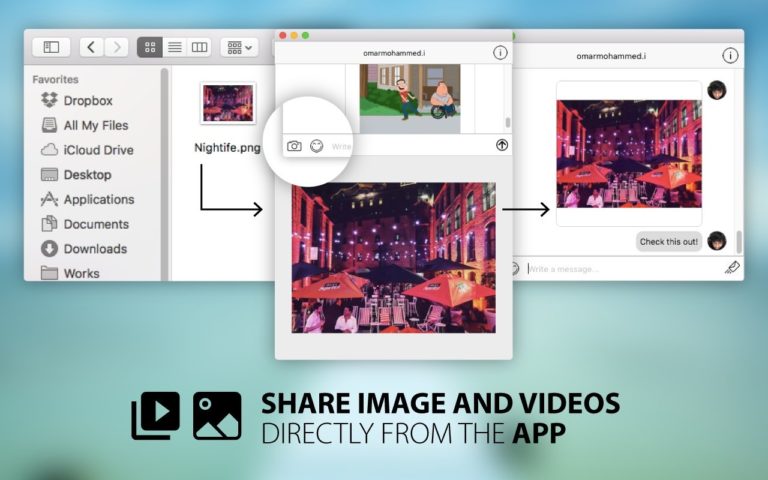Click the Dropbox icon in Favorites
The width and height of the screenshot is (768, 480).
[x=49, y=100]
